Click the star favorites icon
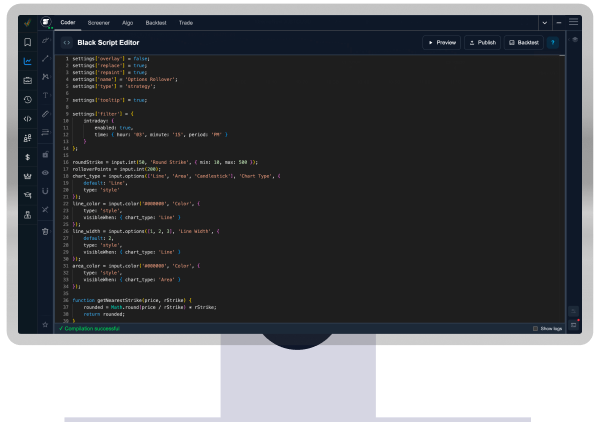600x425 pixels. coord(45,324)
